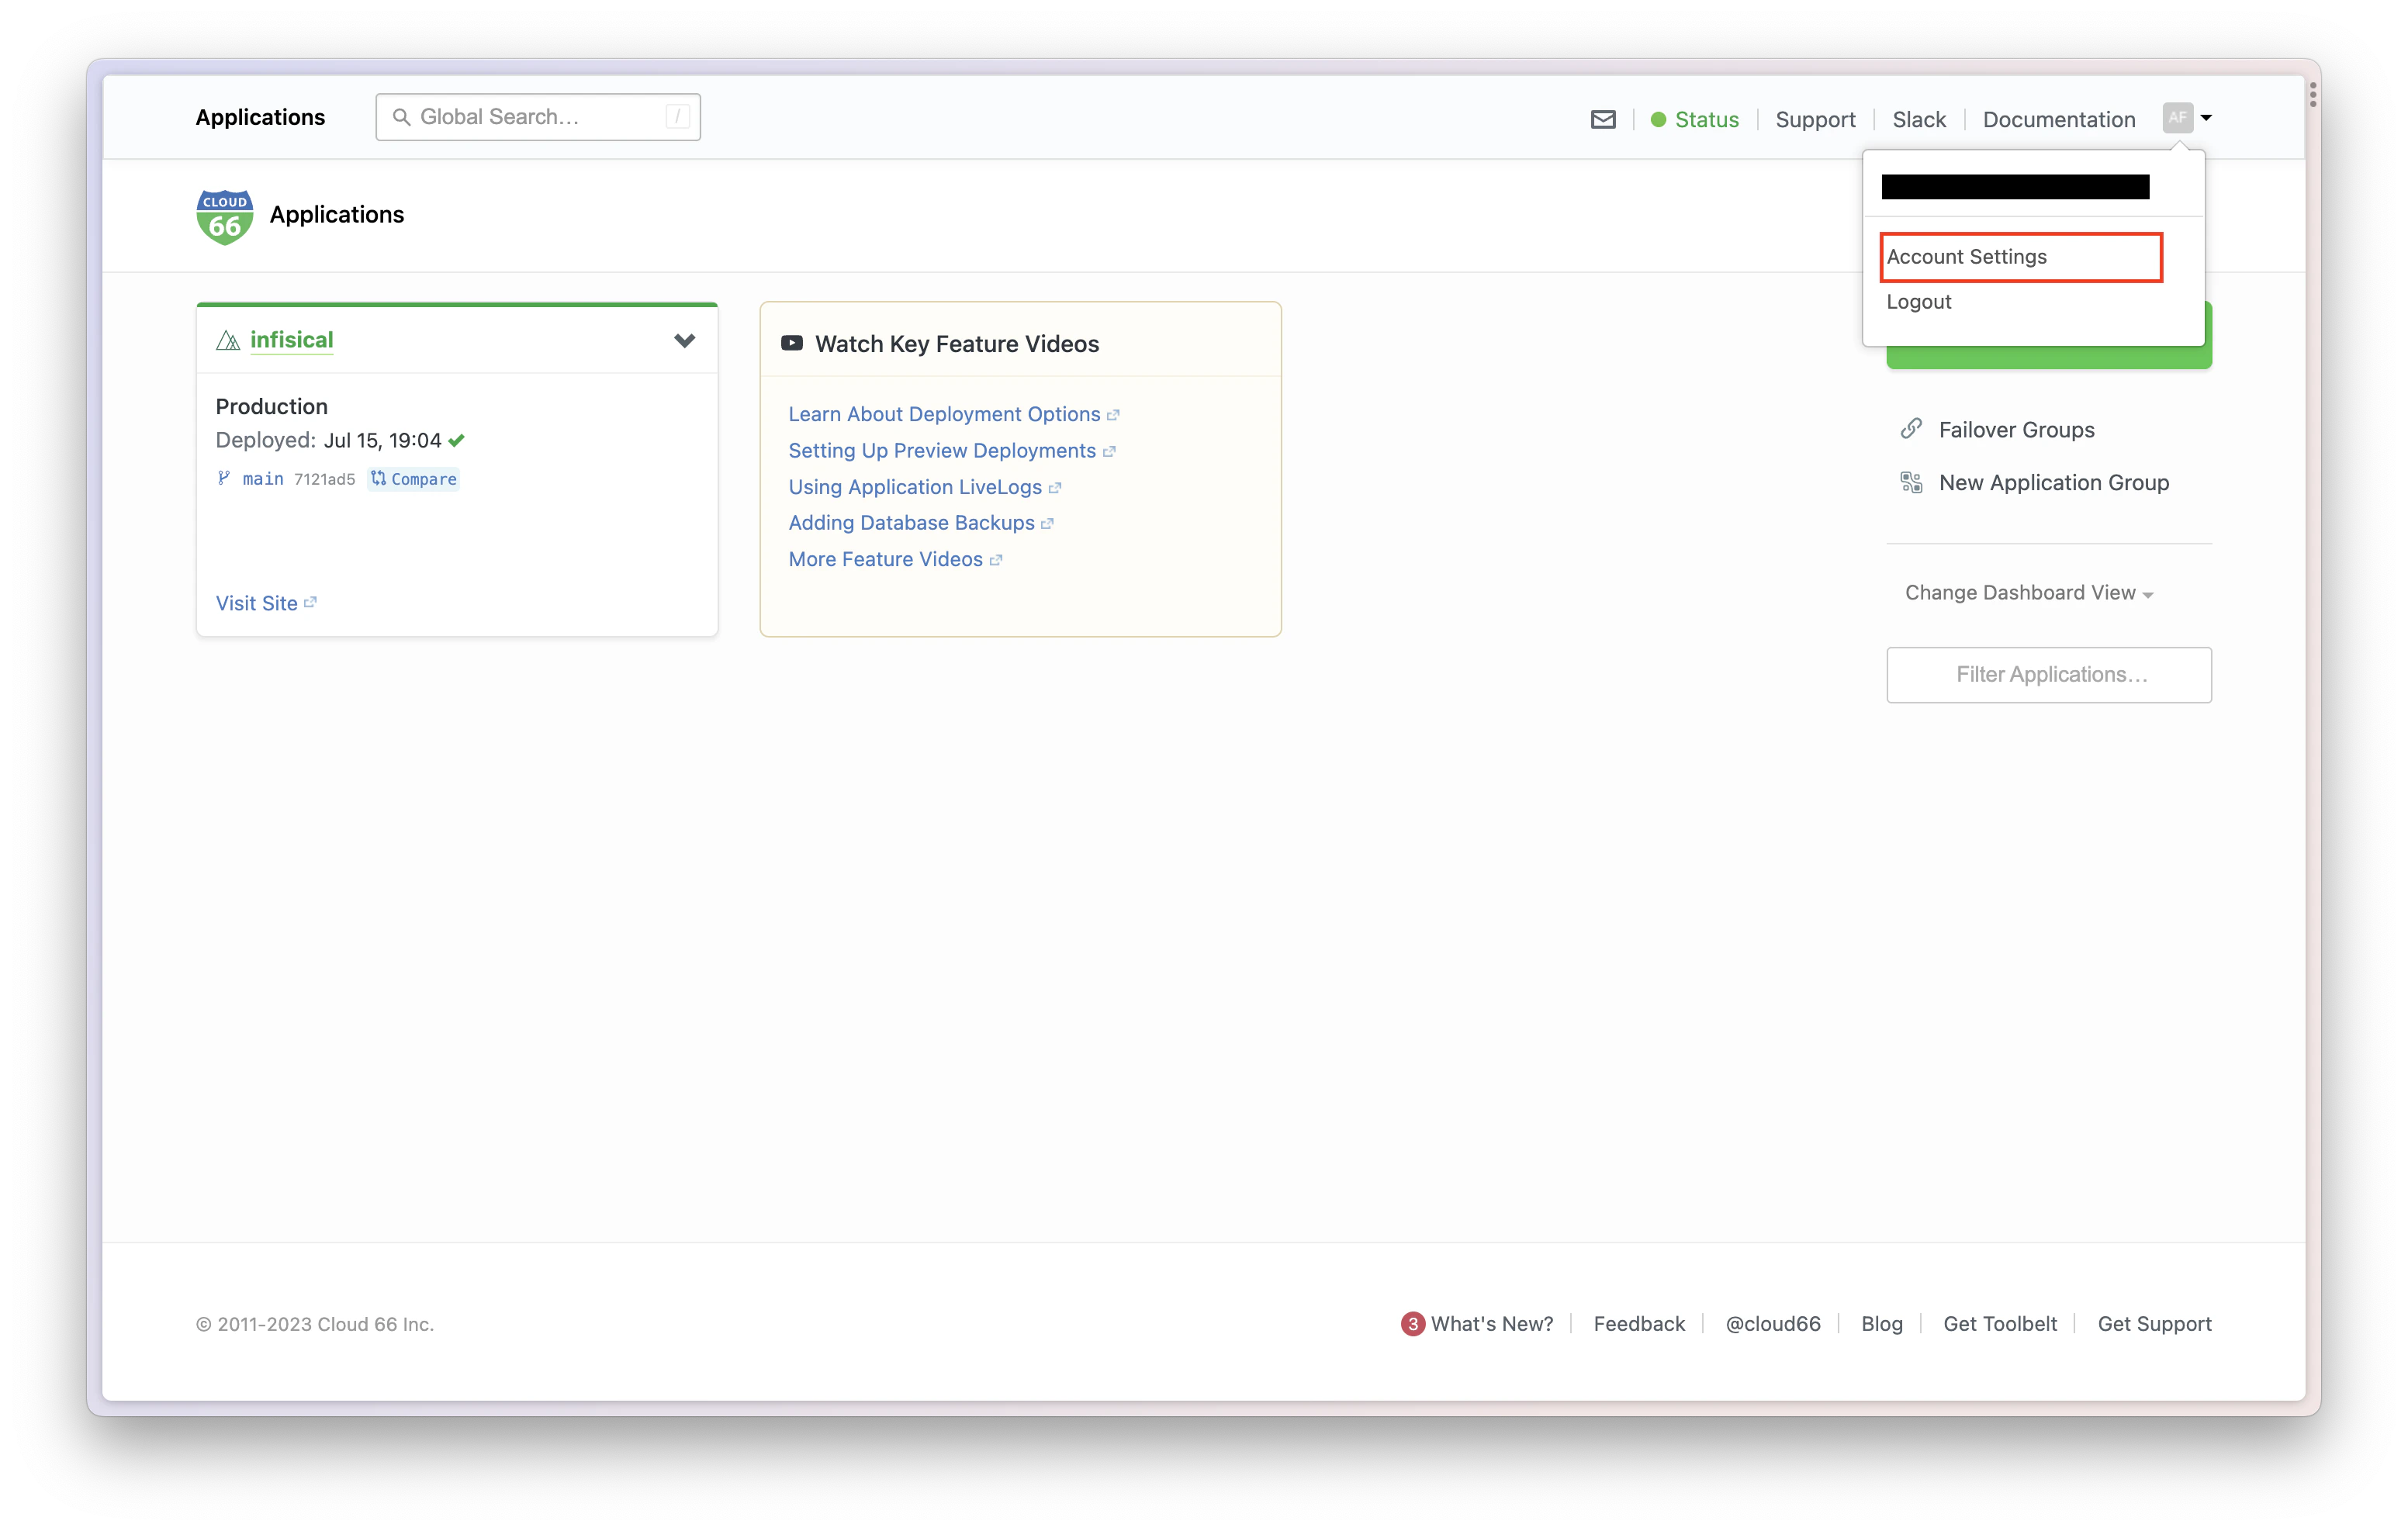Click the Filter Applications input

pyautogui.click(x=2049, y=675)
